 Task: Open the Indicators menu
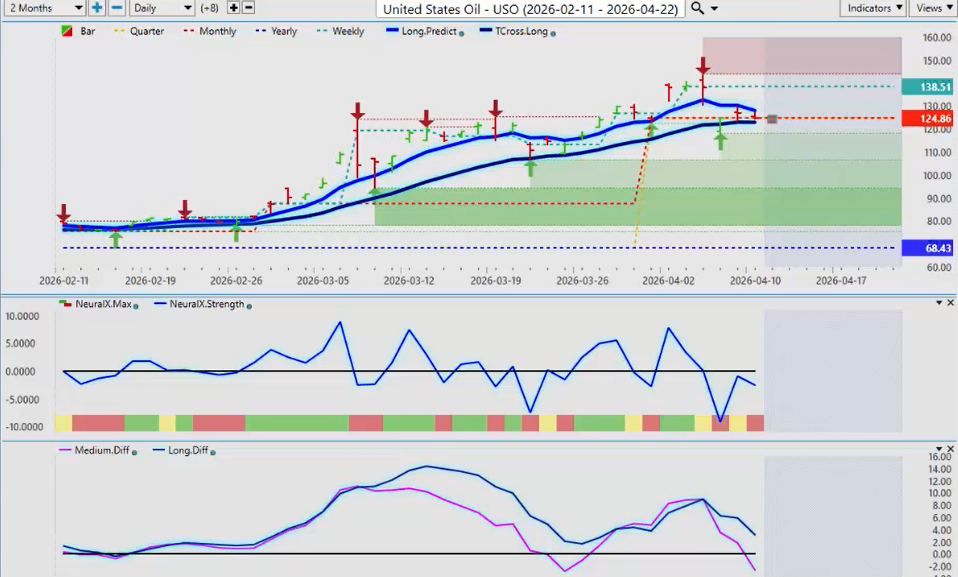point(874,8)
